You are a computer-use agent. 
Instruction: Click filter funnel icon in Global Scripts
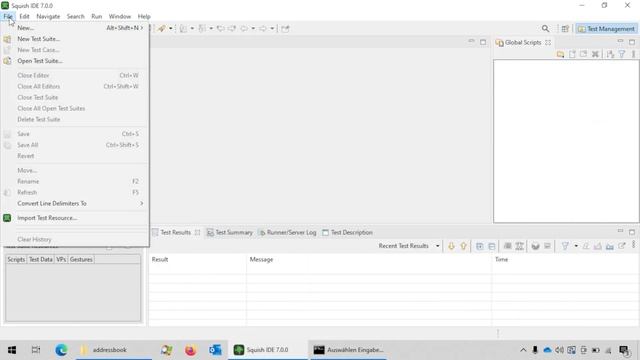pyautogui.click(x=622, y=54)
